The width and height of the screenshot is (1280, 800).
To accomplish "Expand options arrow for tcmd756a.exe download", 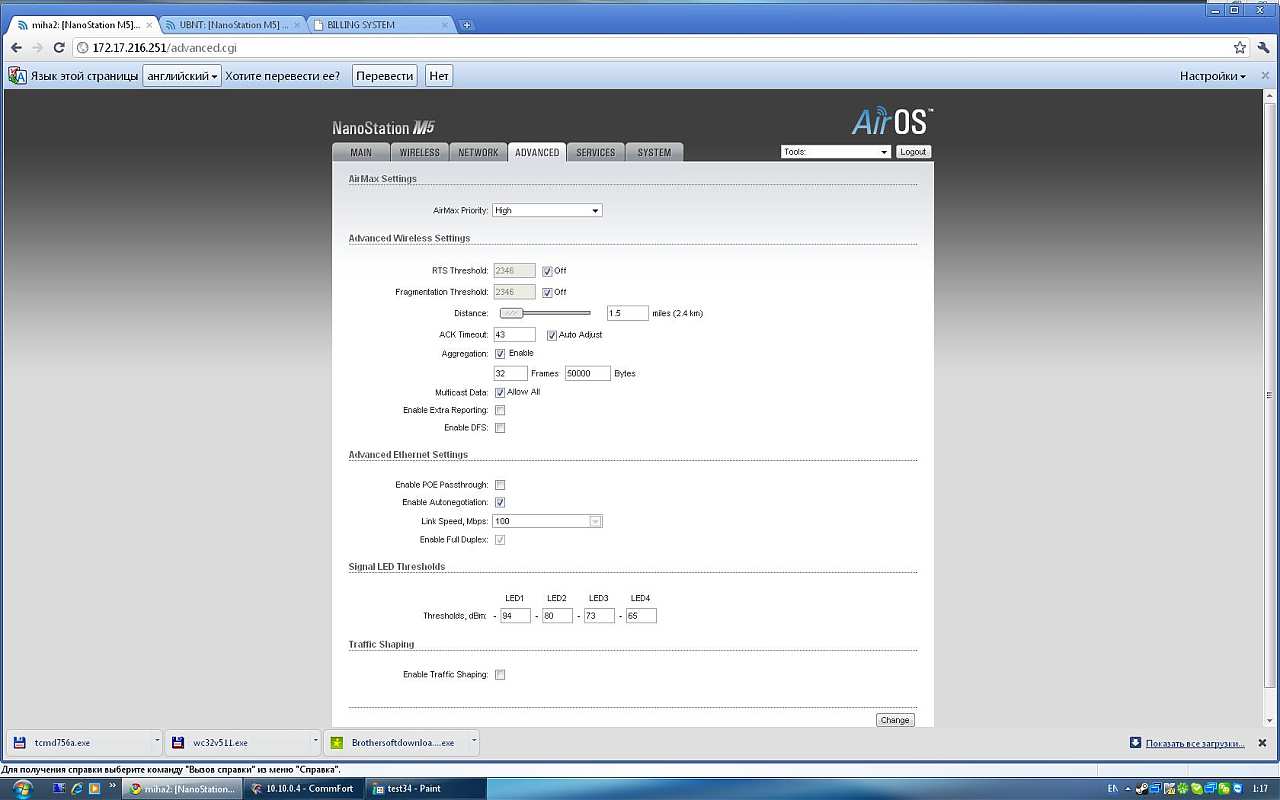I will [157, 743].
